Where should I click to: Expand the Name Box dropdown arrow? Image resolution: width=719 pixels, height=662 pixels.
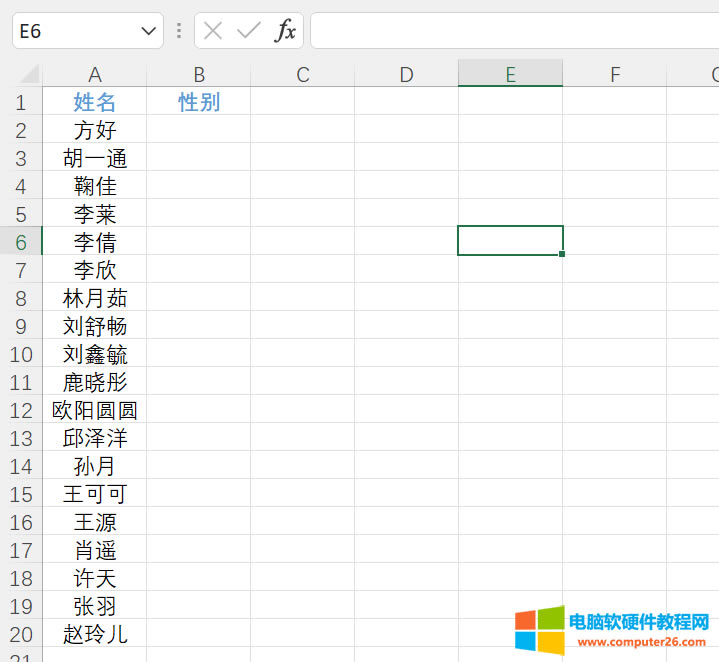point(149,31)
